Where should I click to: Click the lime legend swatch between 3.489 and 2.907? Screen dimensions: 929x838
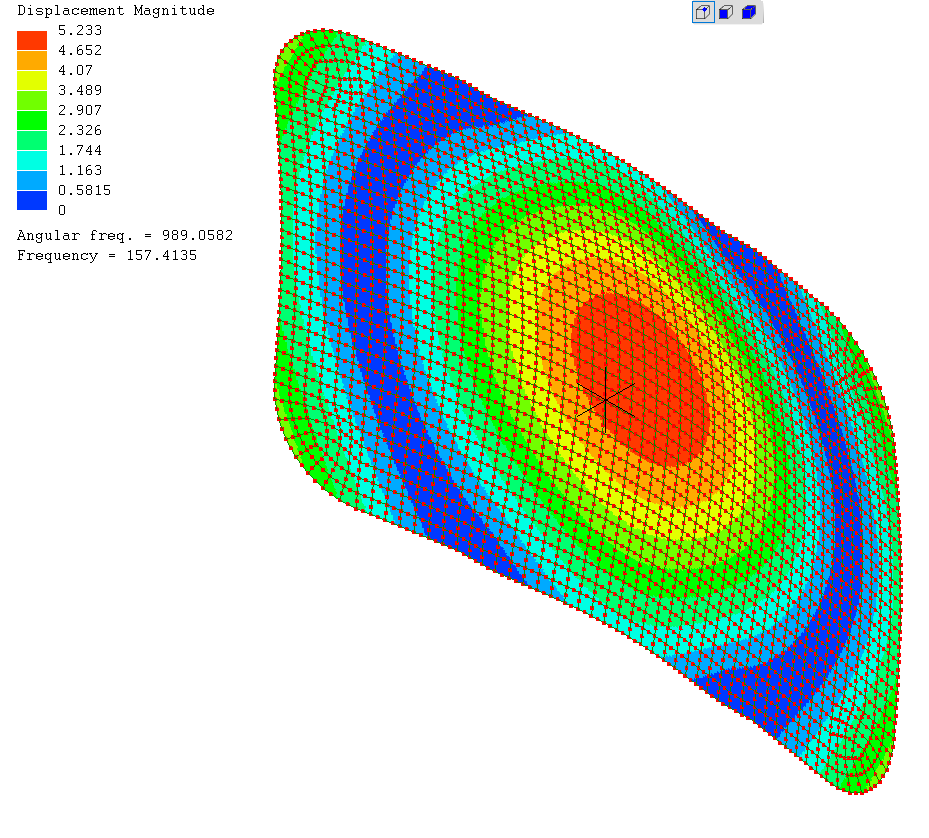tap(32, 100)
